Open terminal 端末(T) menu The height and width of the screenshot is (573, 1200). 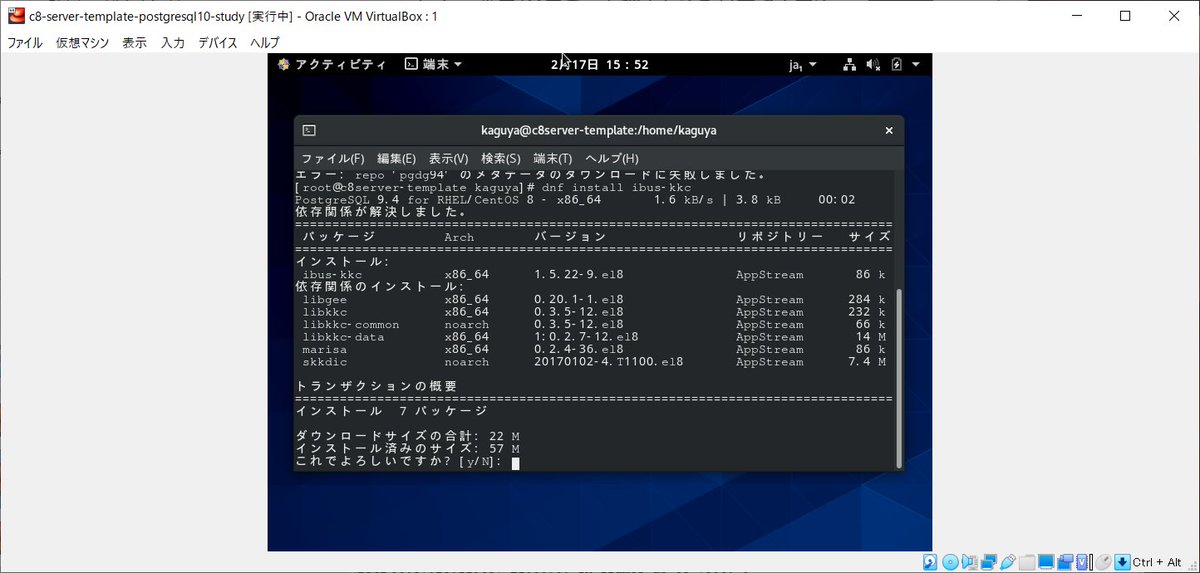pyautogui.click(x=553, y=158)
